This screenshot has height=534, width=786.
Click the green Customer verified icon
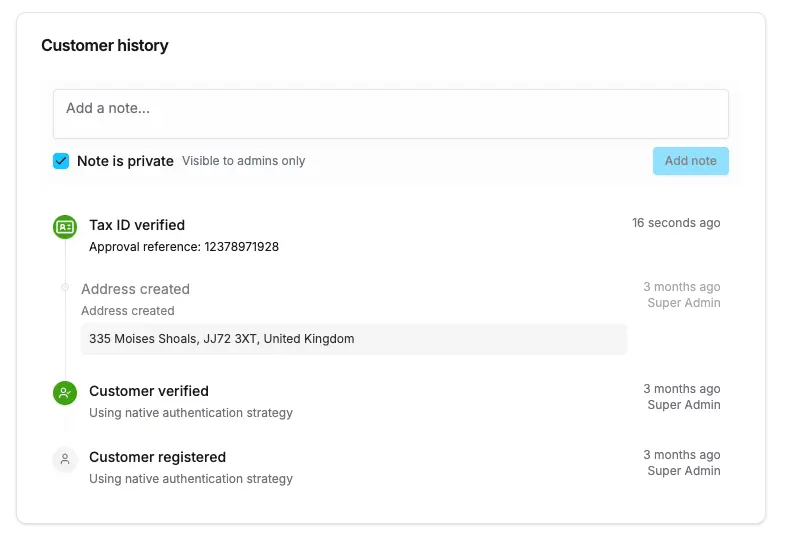[x=65, y=393]
